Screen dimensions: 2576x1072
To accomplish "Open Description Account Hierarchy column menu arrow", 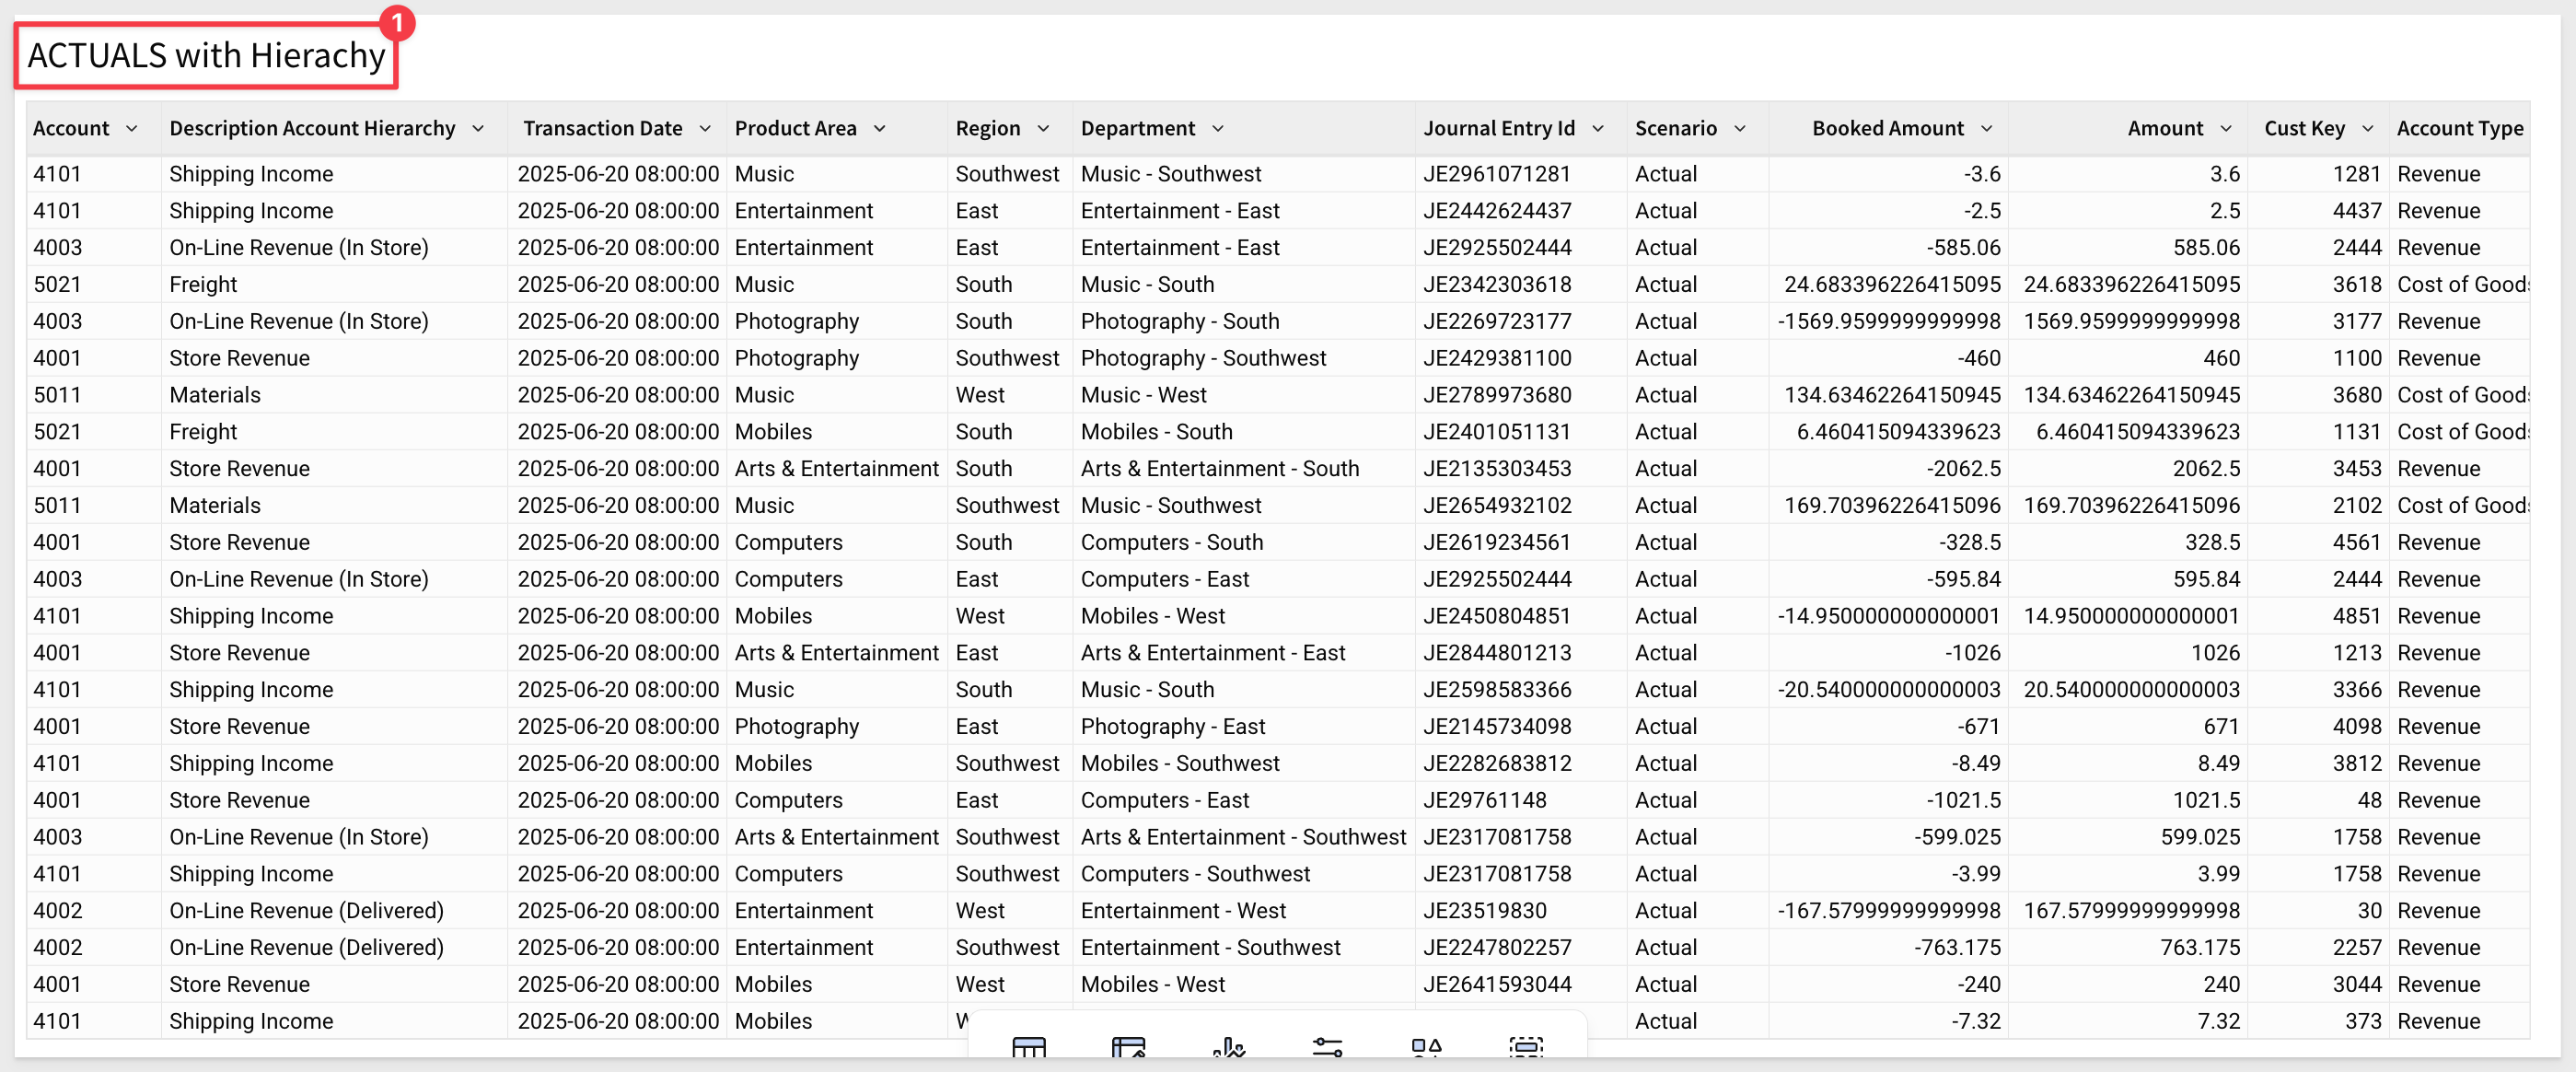I will tap(478, 128).
